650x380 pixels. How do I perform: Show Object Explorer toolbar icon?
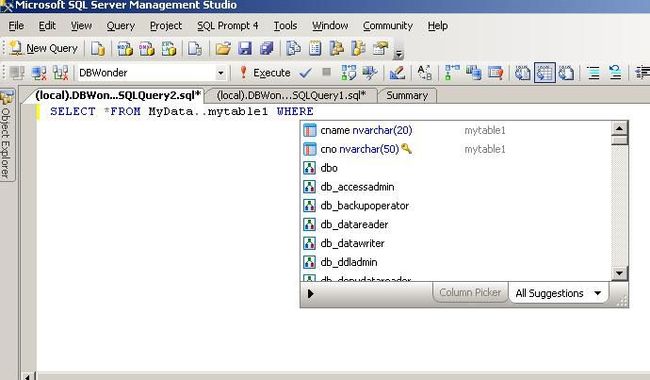[337, 48]
